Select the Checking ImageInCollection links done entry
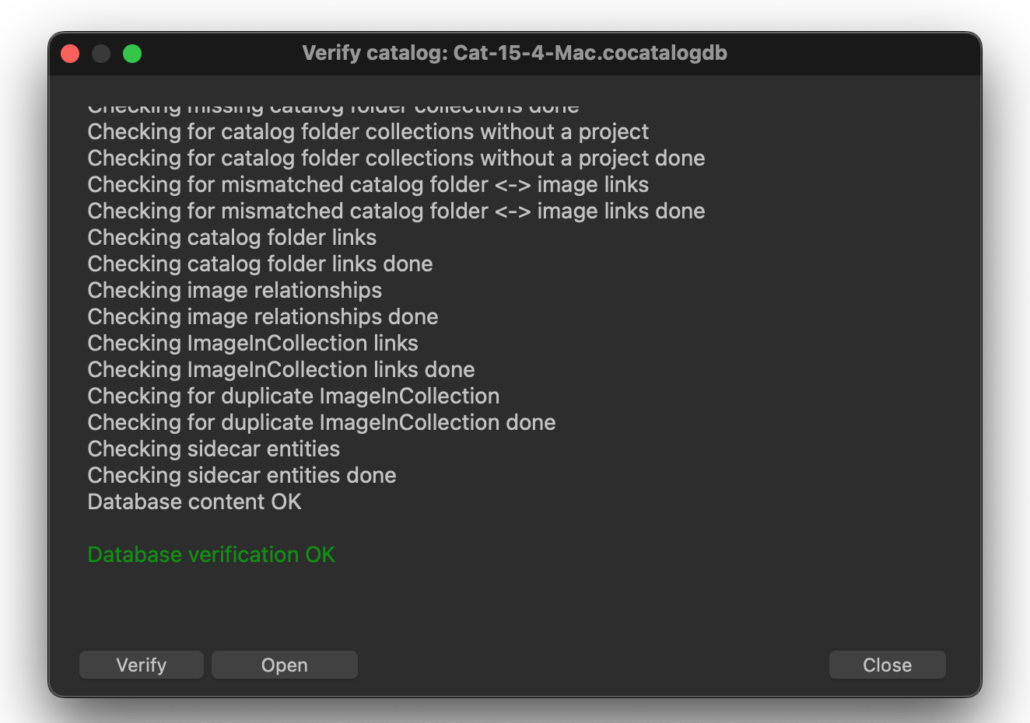Viewport: 1030px width, 723px height. 280,369
